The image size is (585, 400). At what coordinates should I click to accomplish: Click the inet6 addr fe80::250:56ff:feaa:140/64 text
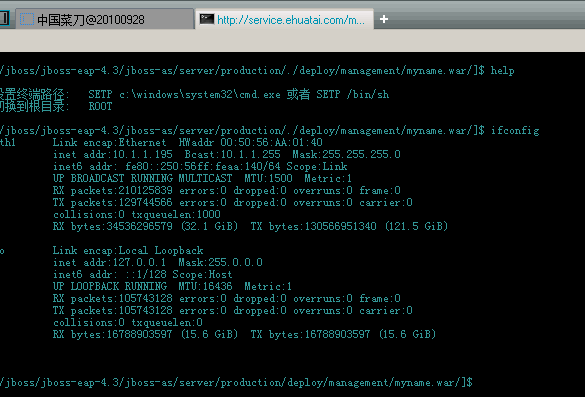click(x=167, y=166)
